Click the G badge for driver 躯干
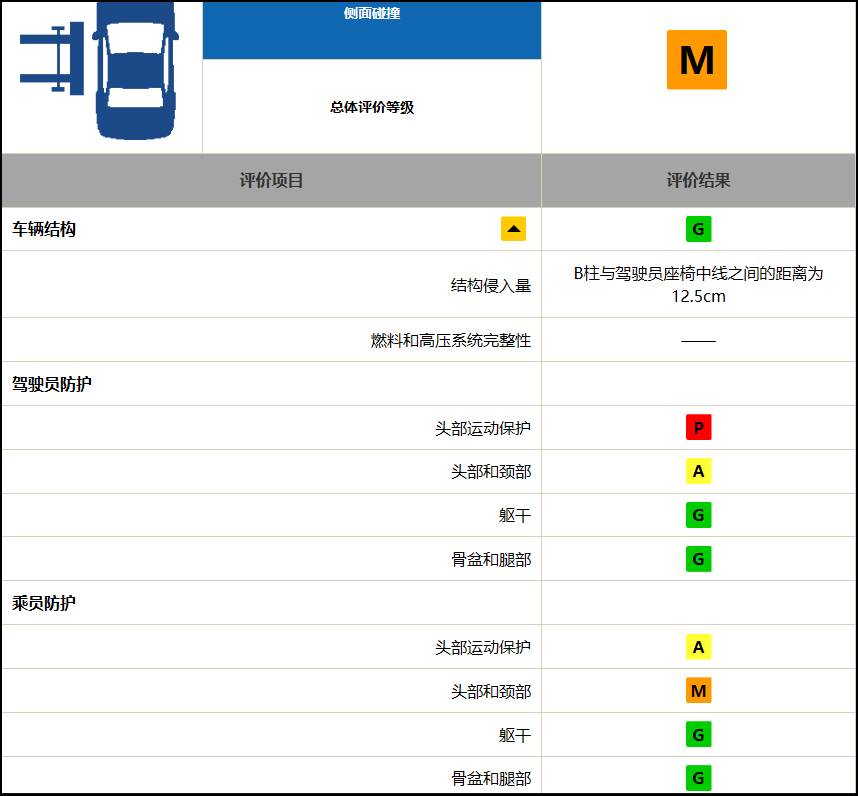 [699, 515]
